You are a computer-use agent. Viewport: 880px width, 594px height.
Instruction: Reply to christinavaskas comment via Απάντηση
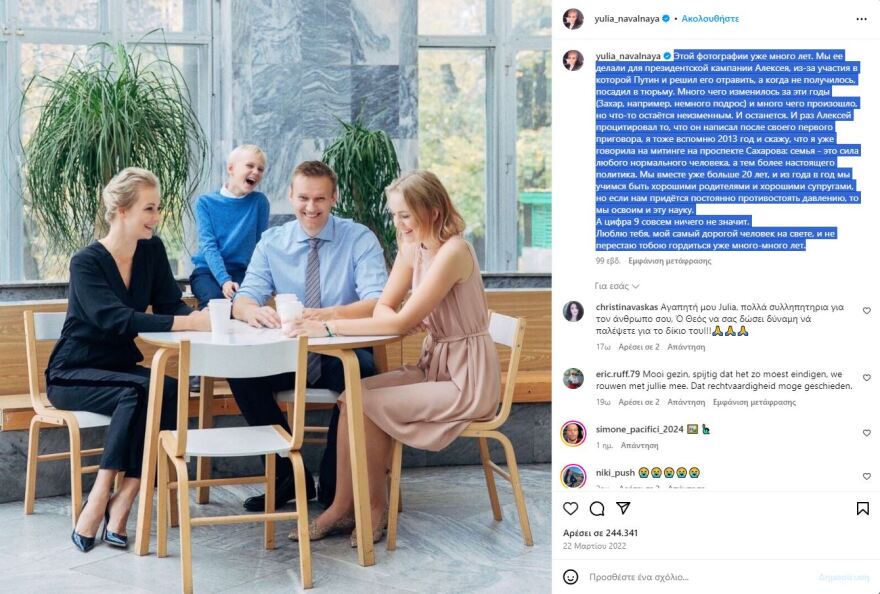[686, 347]
